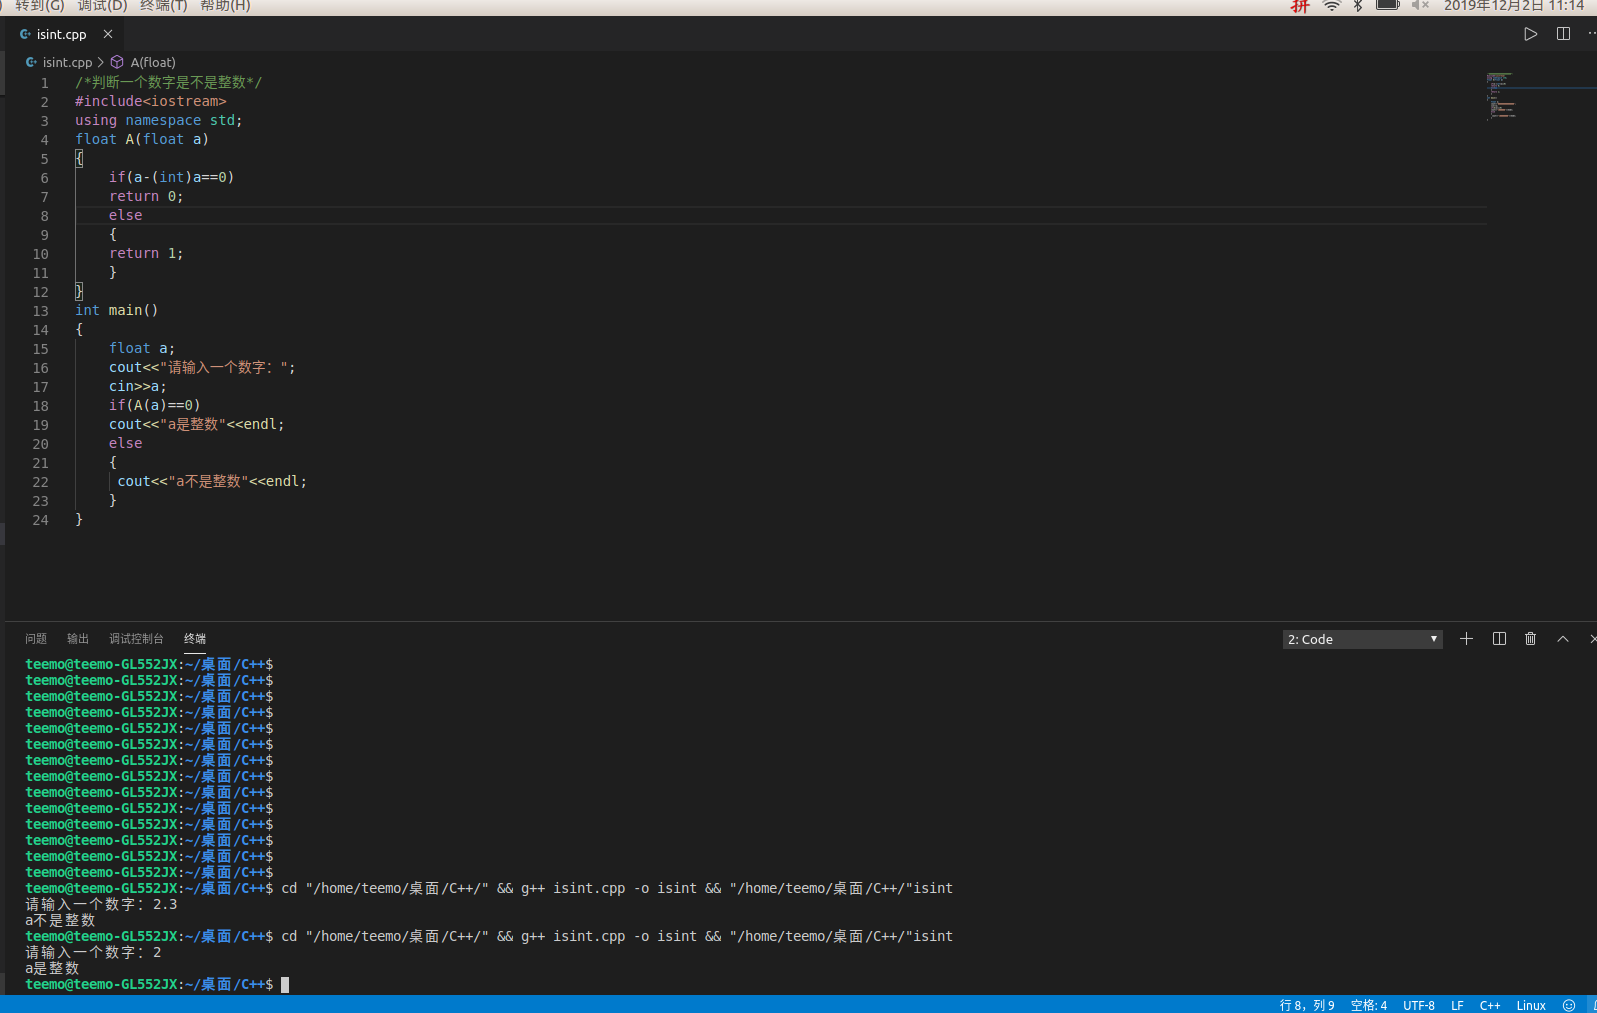
Task: Select the isint.cpp editor tab
Action: pos(66,34)
